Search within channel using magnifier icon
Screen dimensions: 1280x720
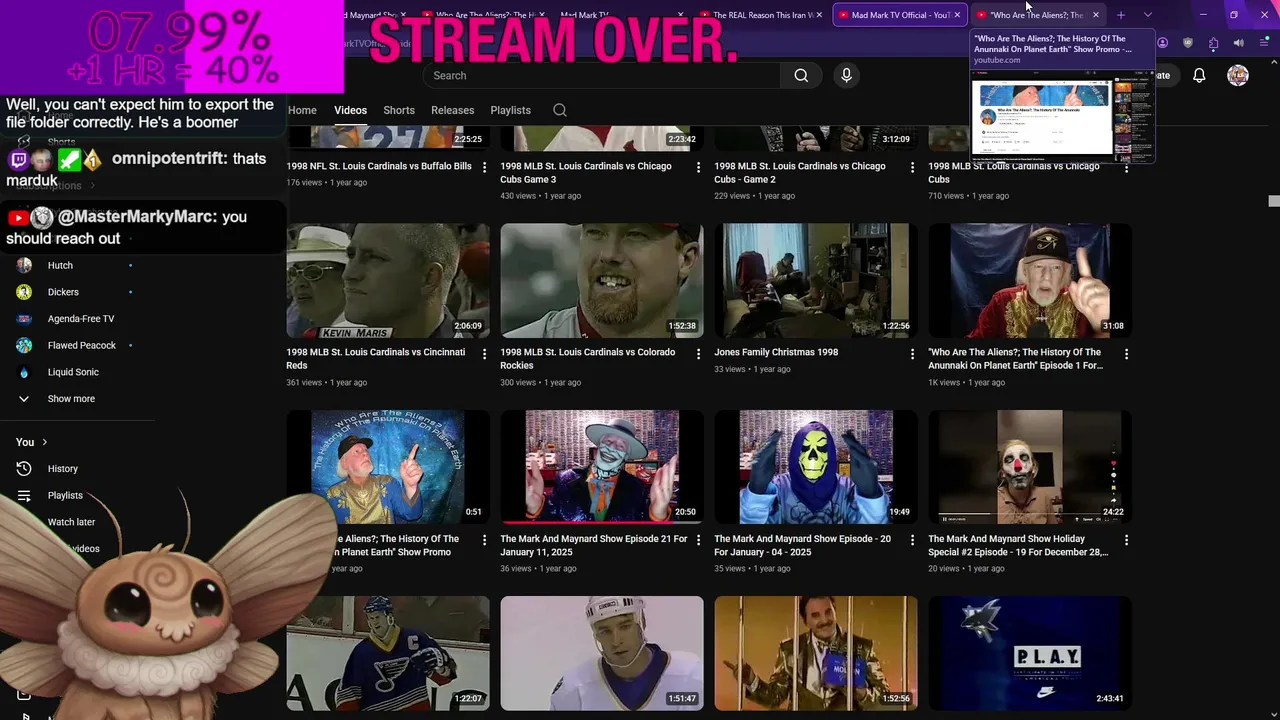pyautogui.click(x=560, y=110)
